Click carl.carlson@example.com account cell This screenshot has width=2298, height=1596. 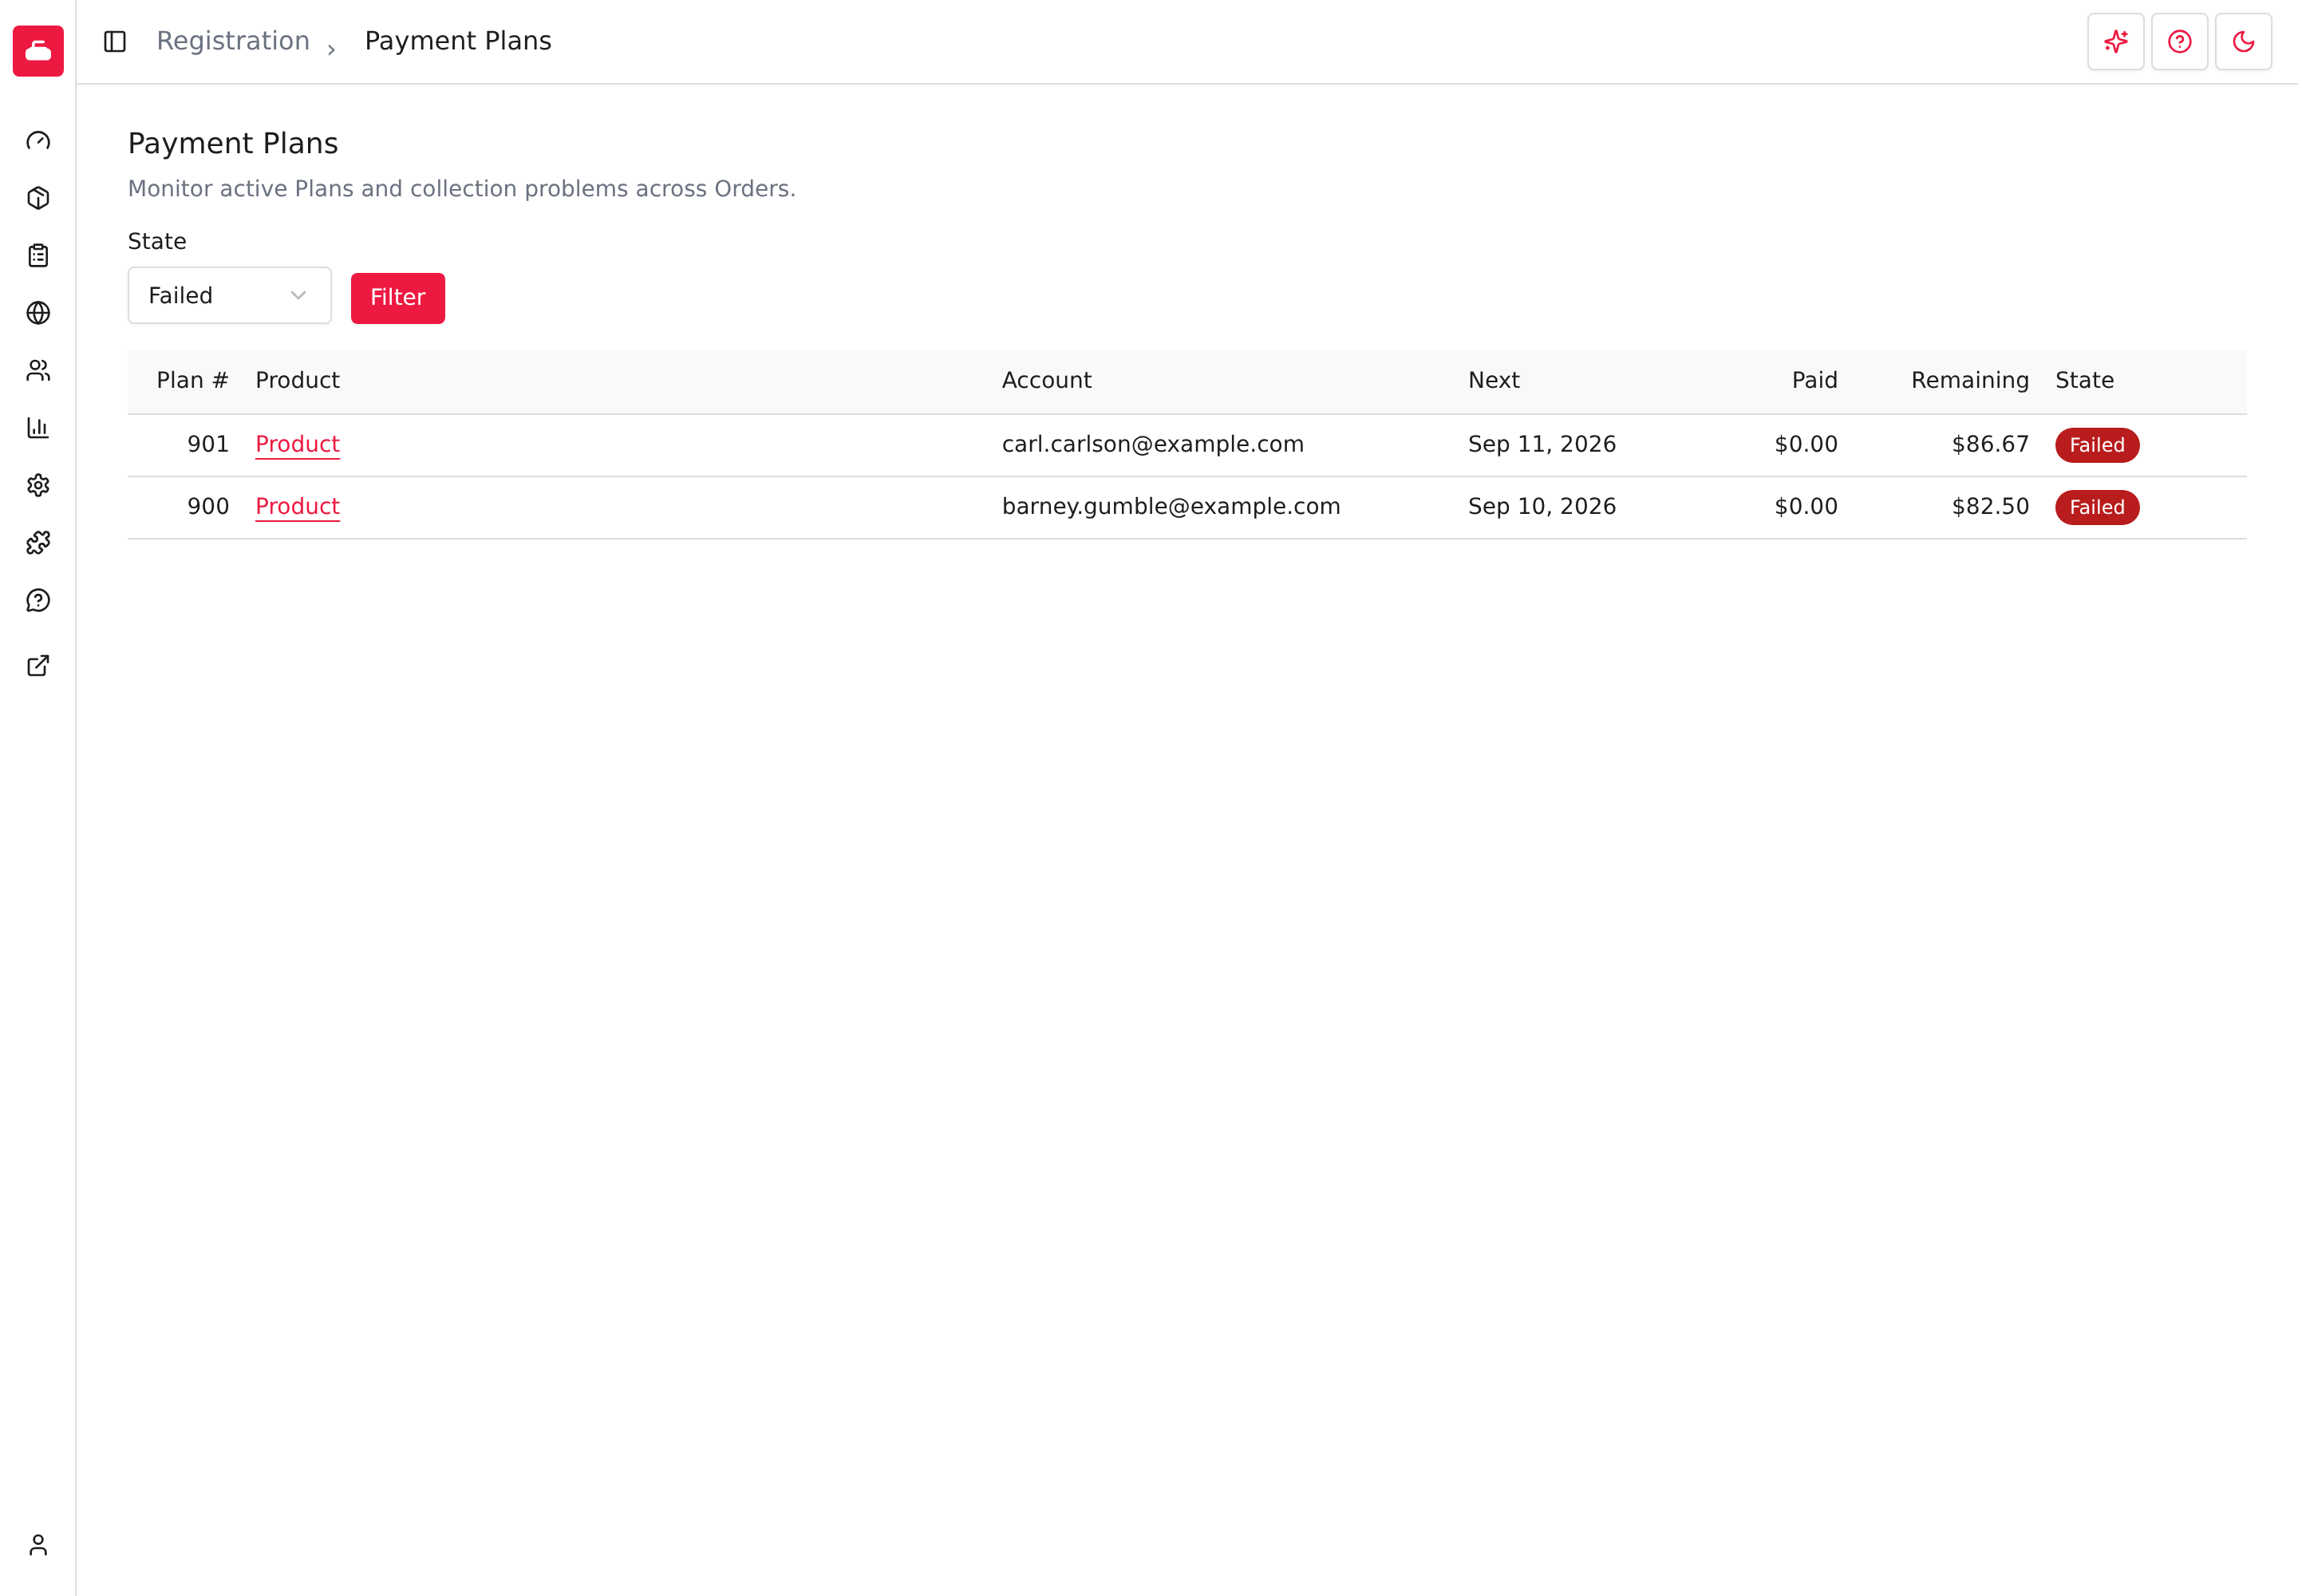coord(1153,444)
